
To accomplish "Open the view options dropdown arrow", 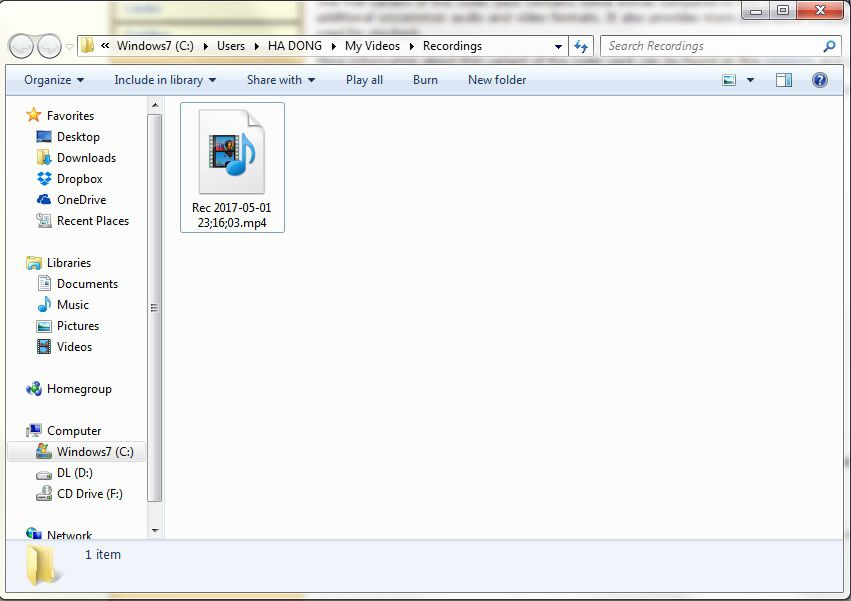I will tap(751, 80).
